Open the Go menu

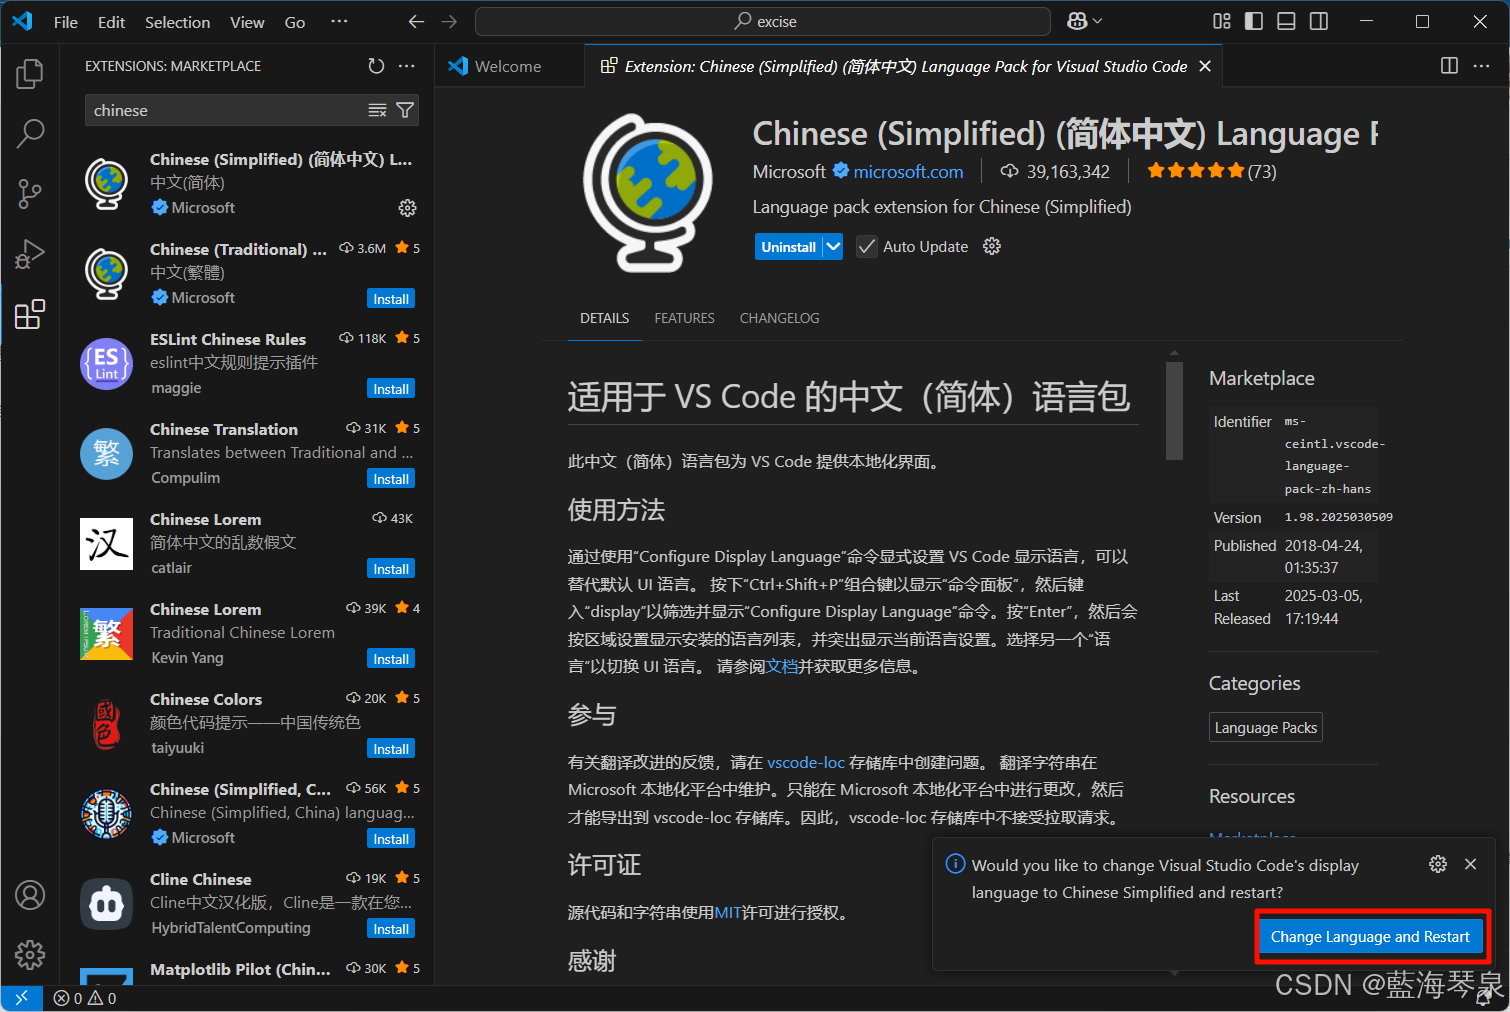tap(295, 22)
